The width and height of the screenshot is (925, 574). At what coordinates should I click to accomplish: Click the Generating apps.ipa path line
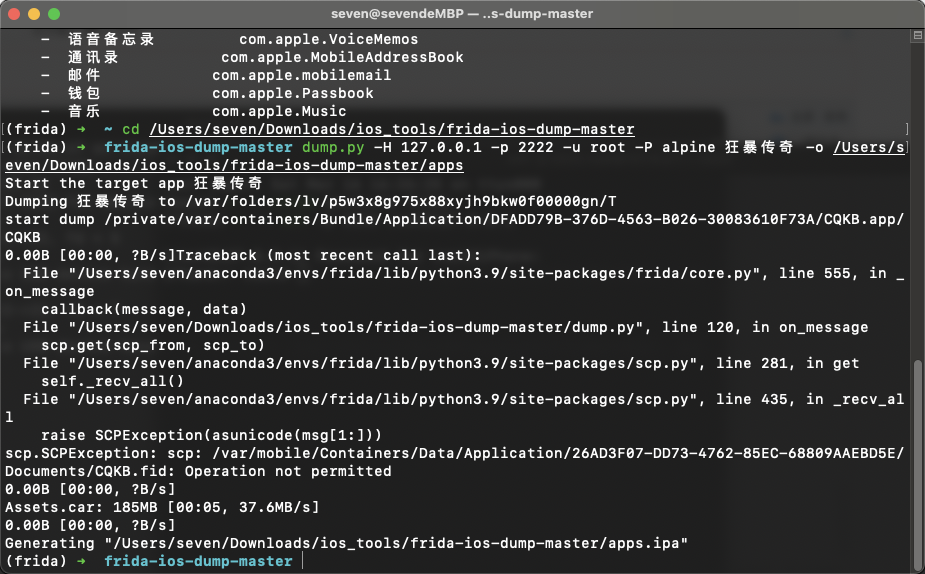346,543
